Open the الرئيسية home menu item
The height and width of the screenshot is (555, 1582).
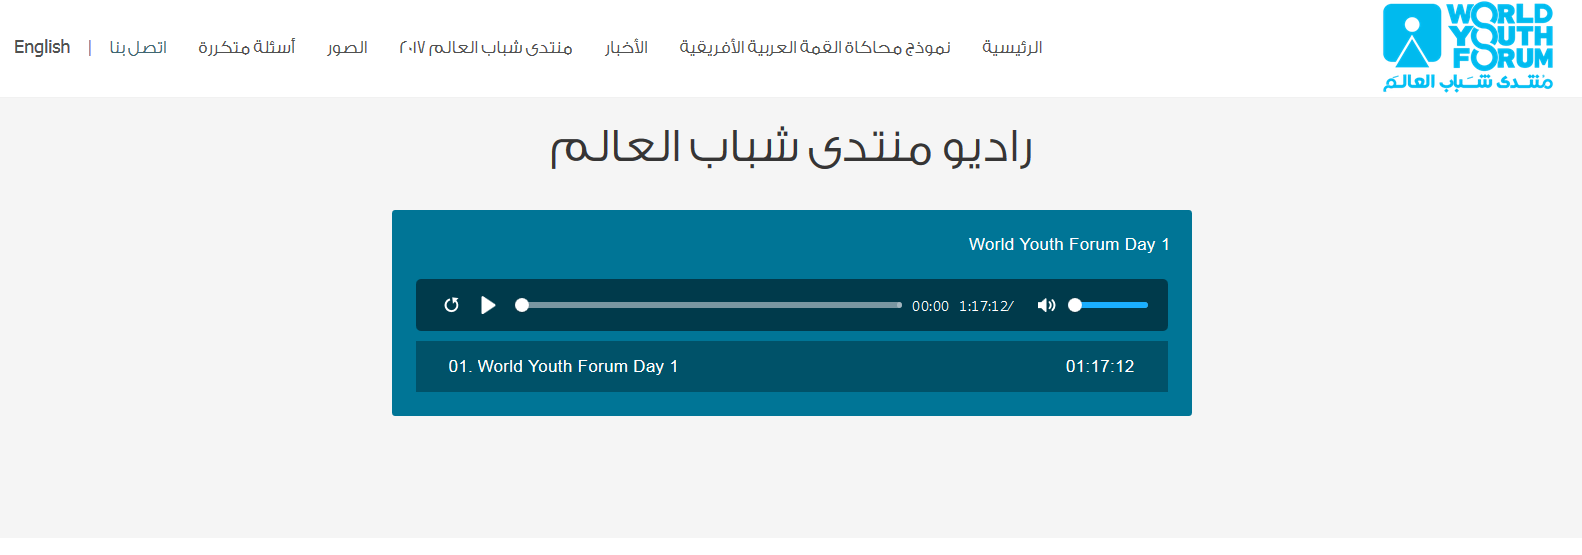pyautogui.click(x=1012, y=47)
